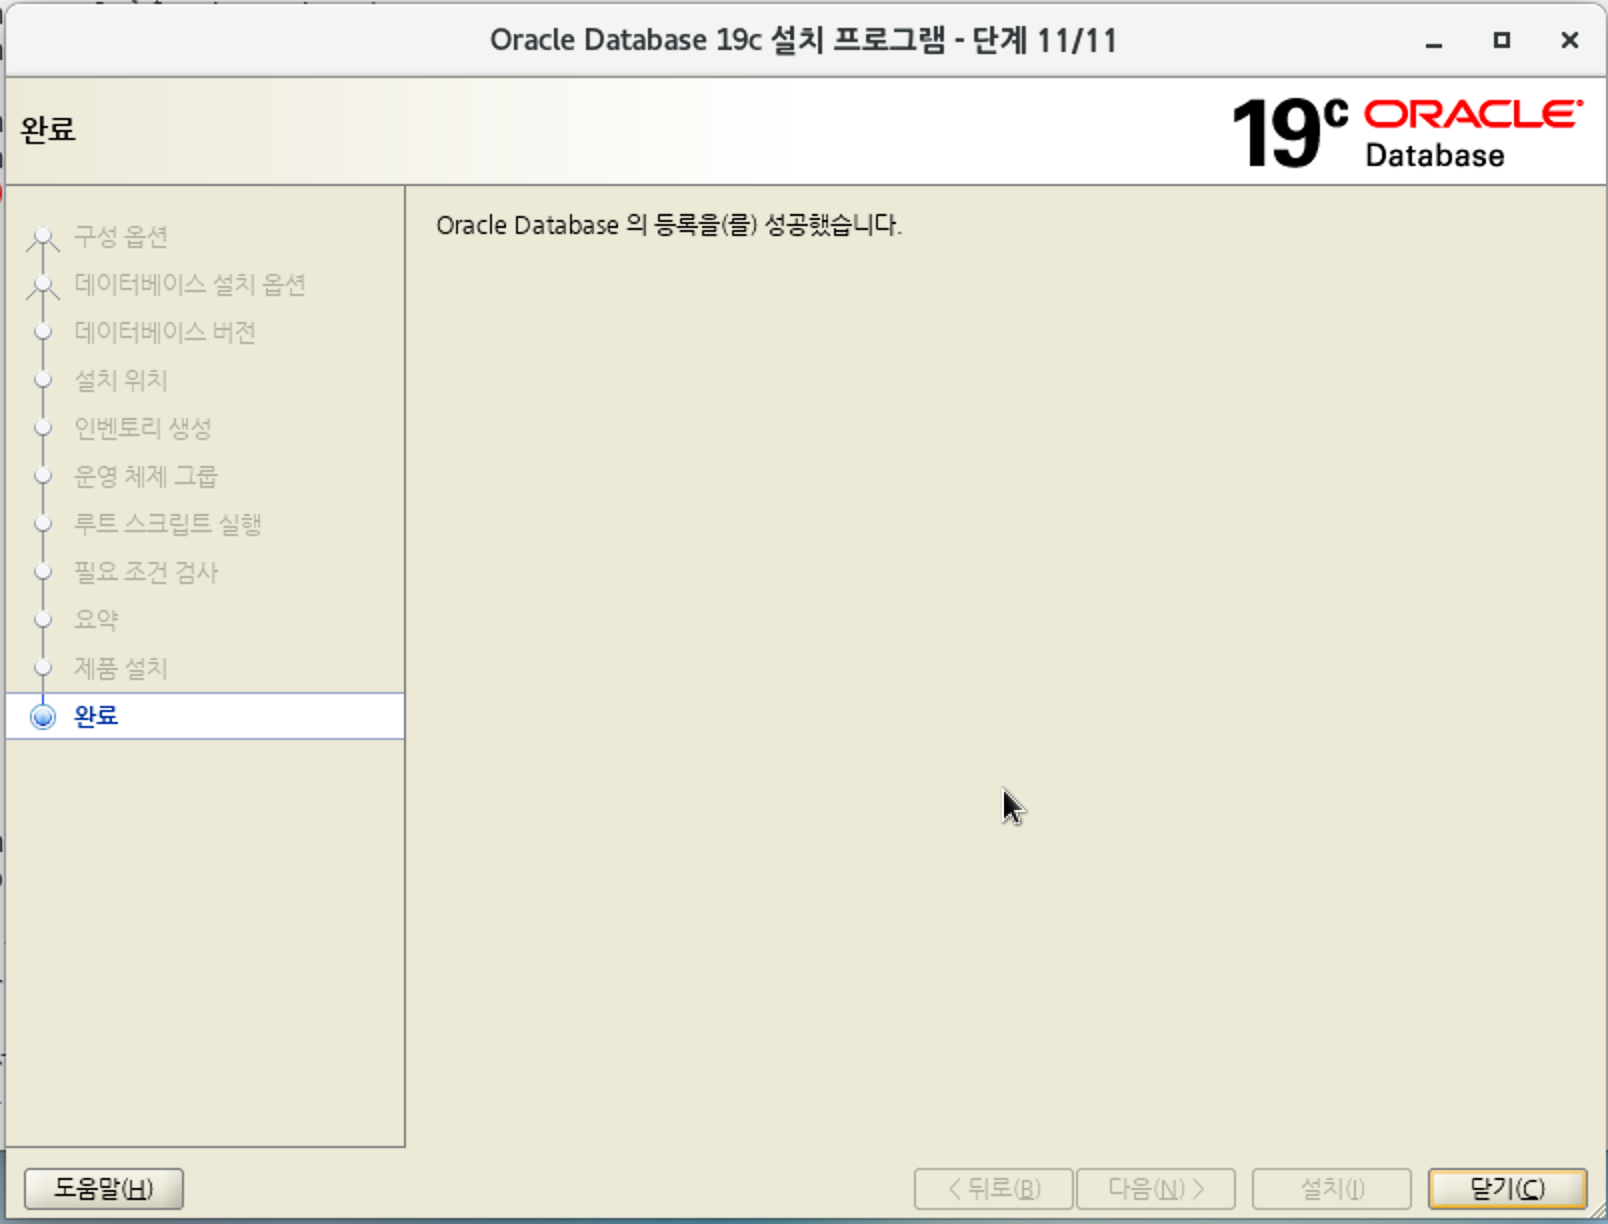Click the 구성 옵션 step marker icon

pos(42,238)
